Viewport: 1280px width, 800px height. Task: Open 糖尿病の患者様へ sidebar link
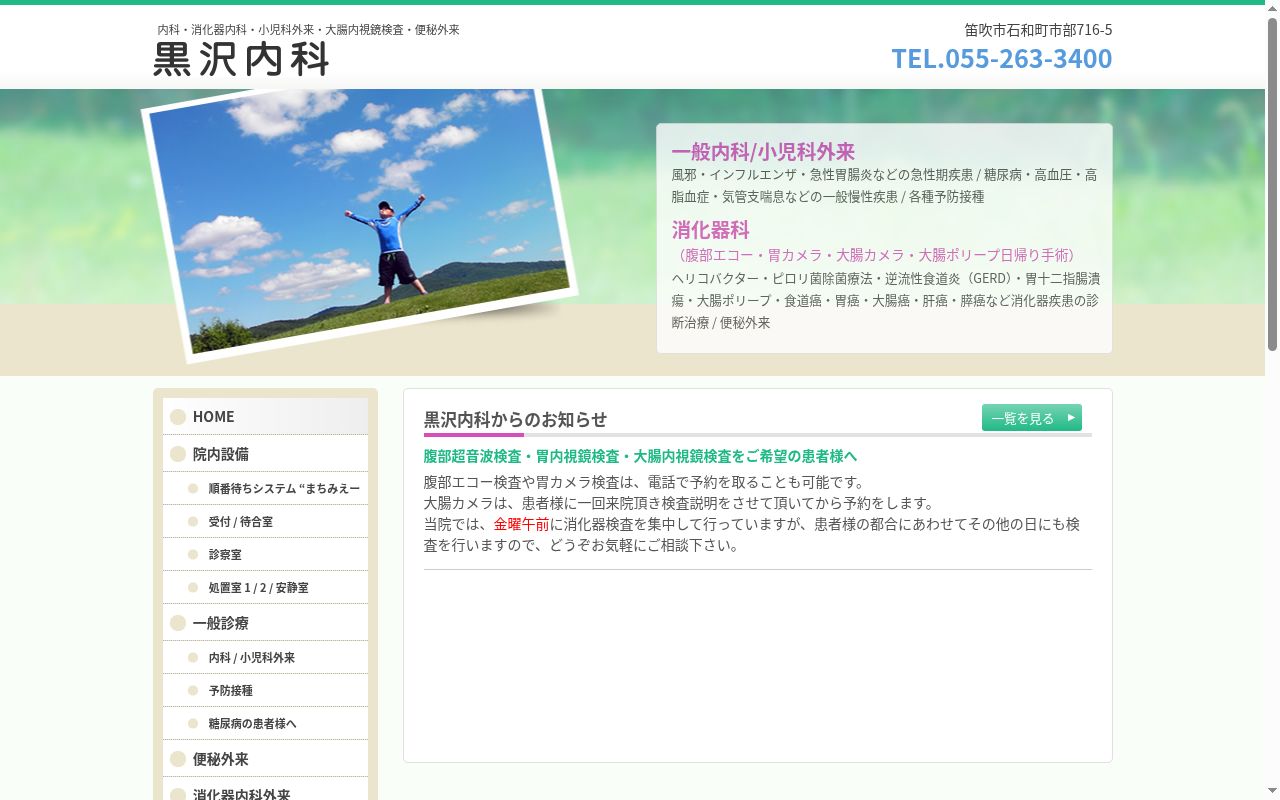click(x=265, y=723)
